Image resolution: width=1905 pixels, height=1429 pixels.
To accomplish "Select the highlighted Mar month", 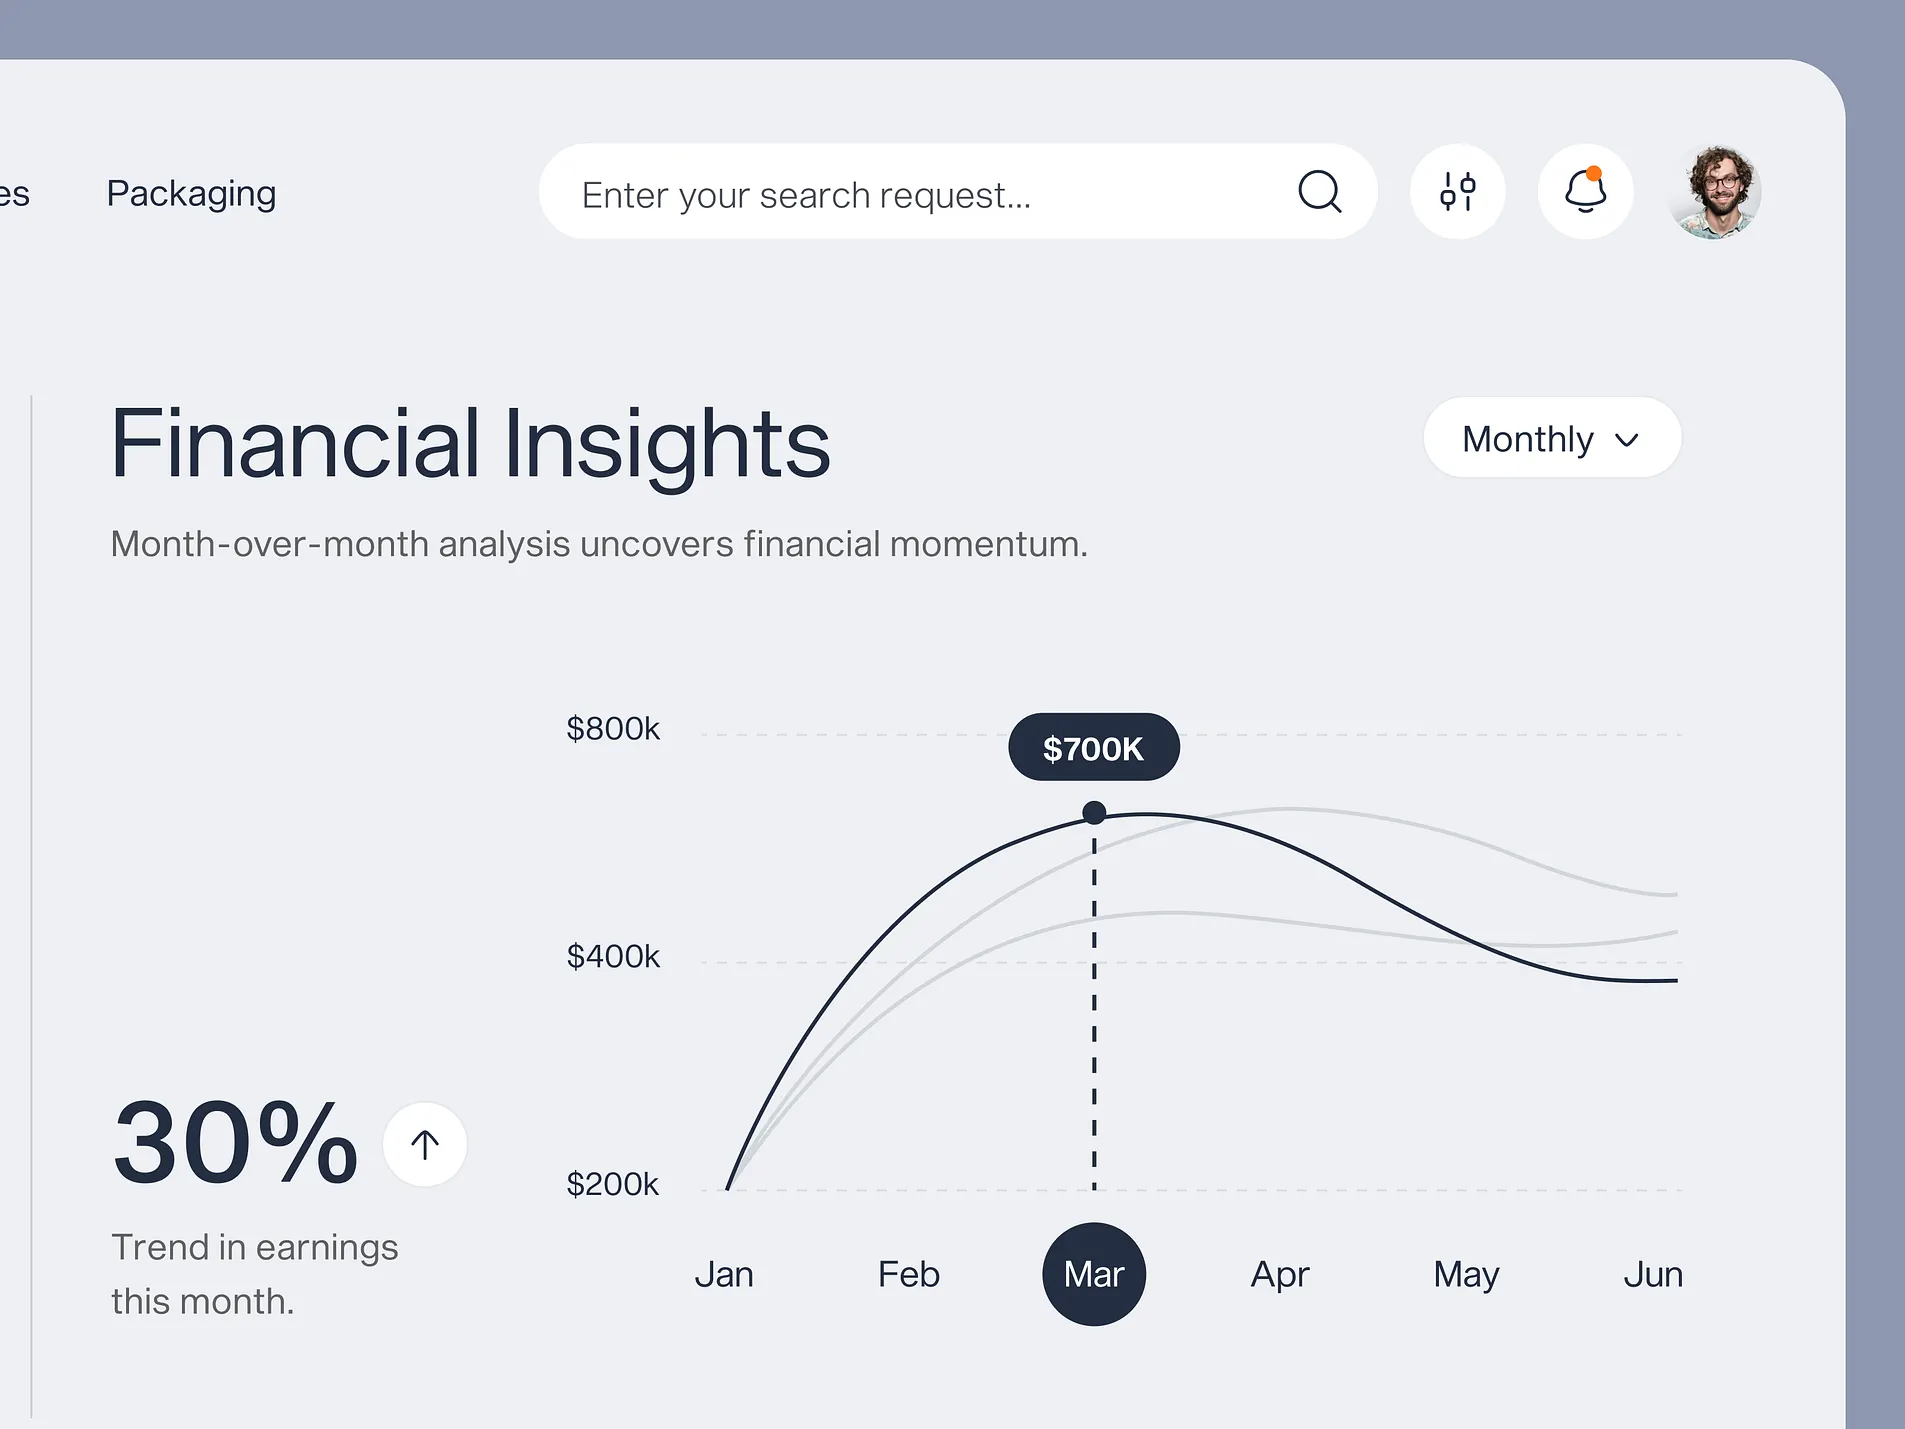I will (1094, 1274).
